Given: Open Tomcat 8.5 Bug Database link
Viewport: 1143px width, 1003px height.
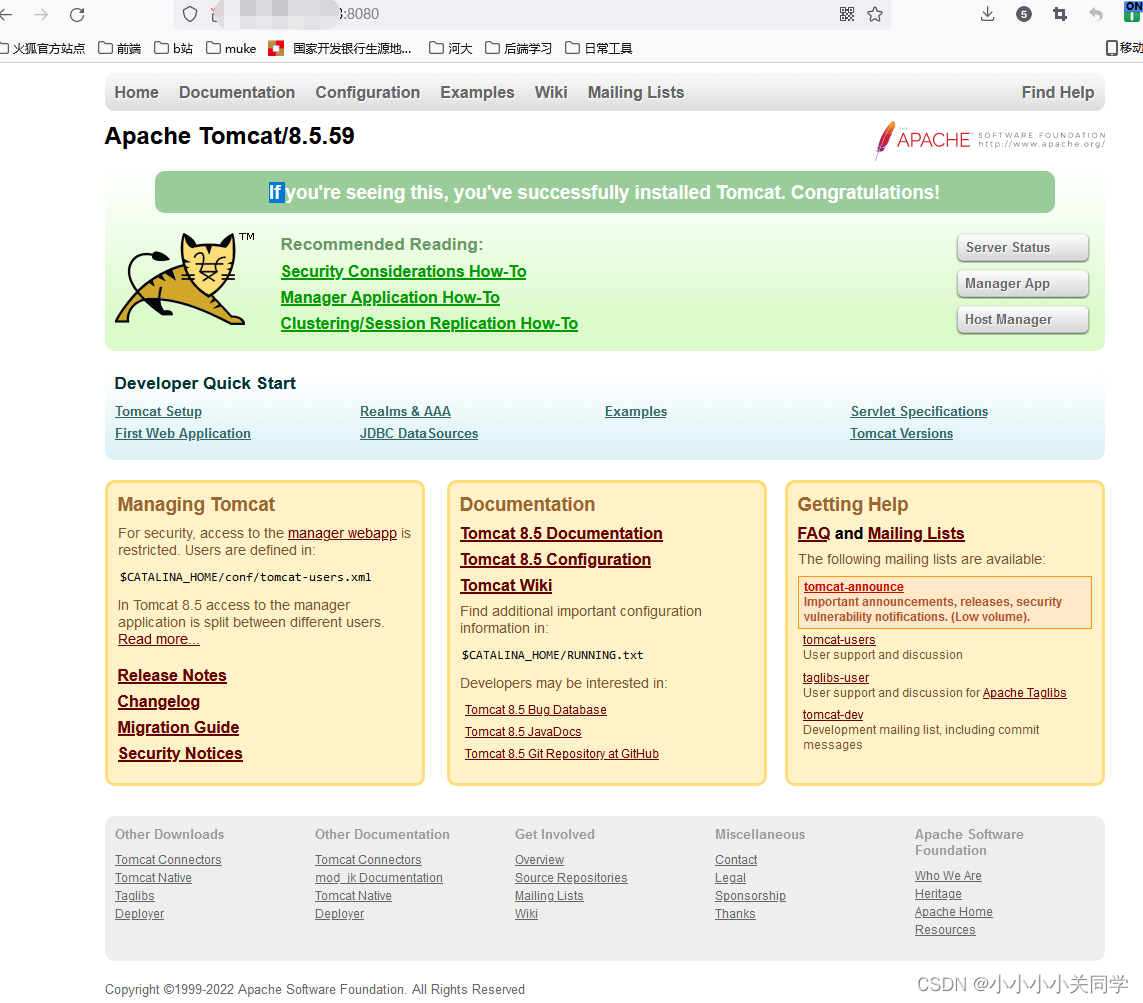Looking at the screenshot, I should click(x=536, y=710).
